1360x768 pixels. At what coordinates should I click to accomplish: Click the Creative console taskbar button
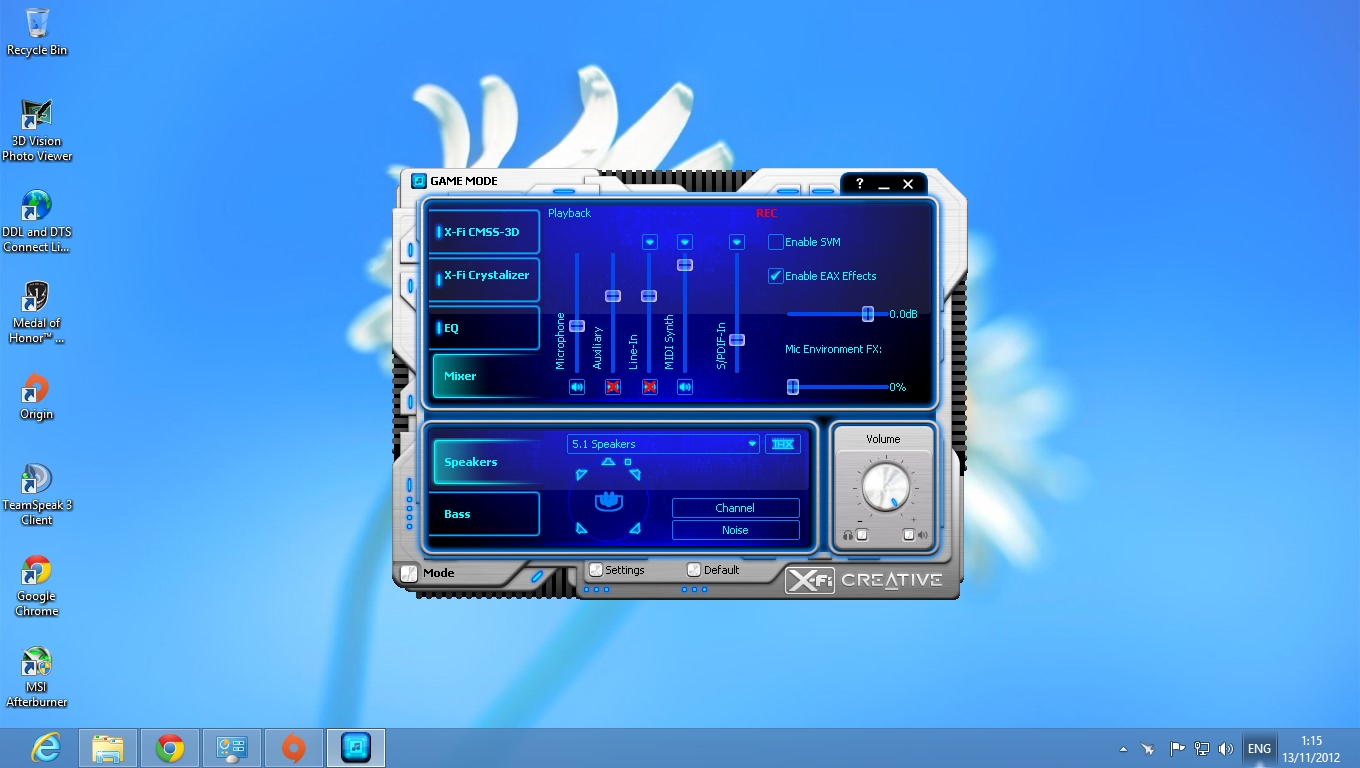point(356,748)
